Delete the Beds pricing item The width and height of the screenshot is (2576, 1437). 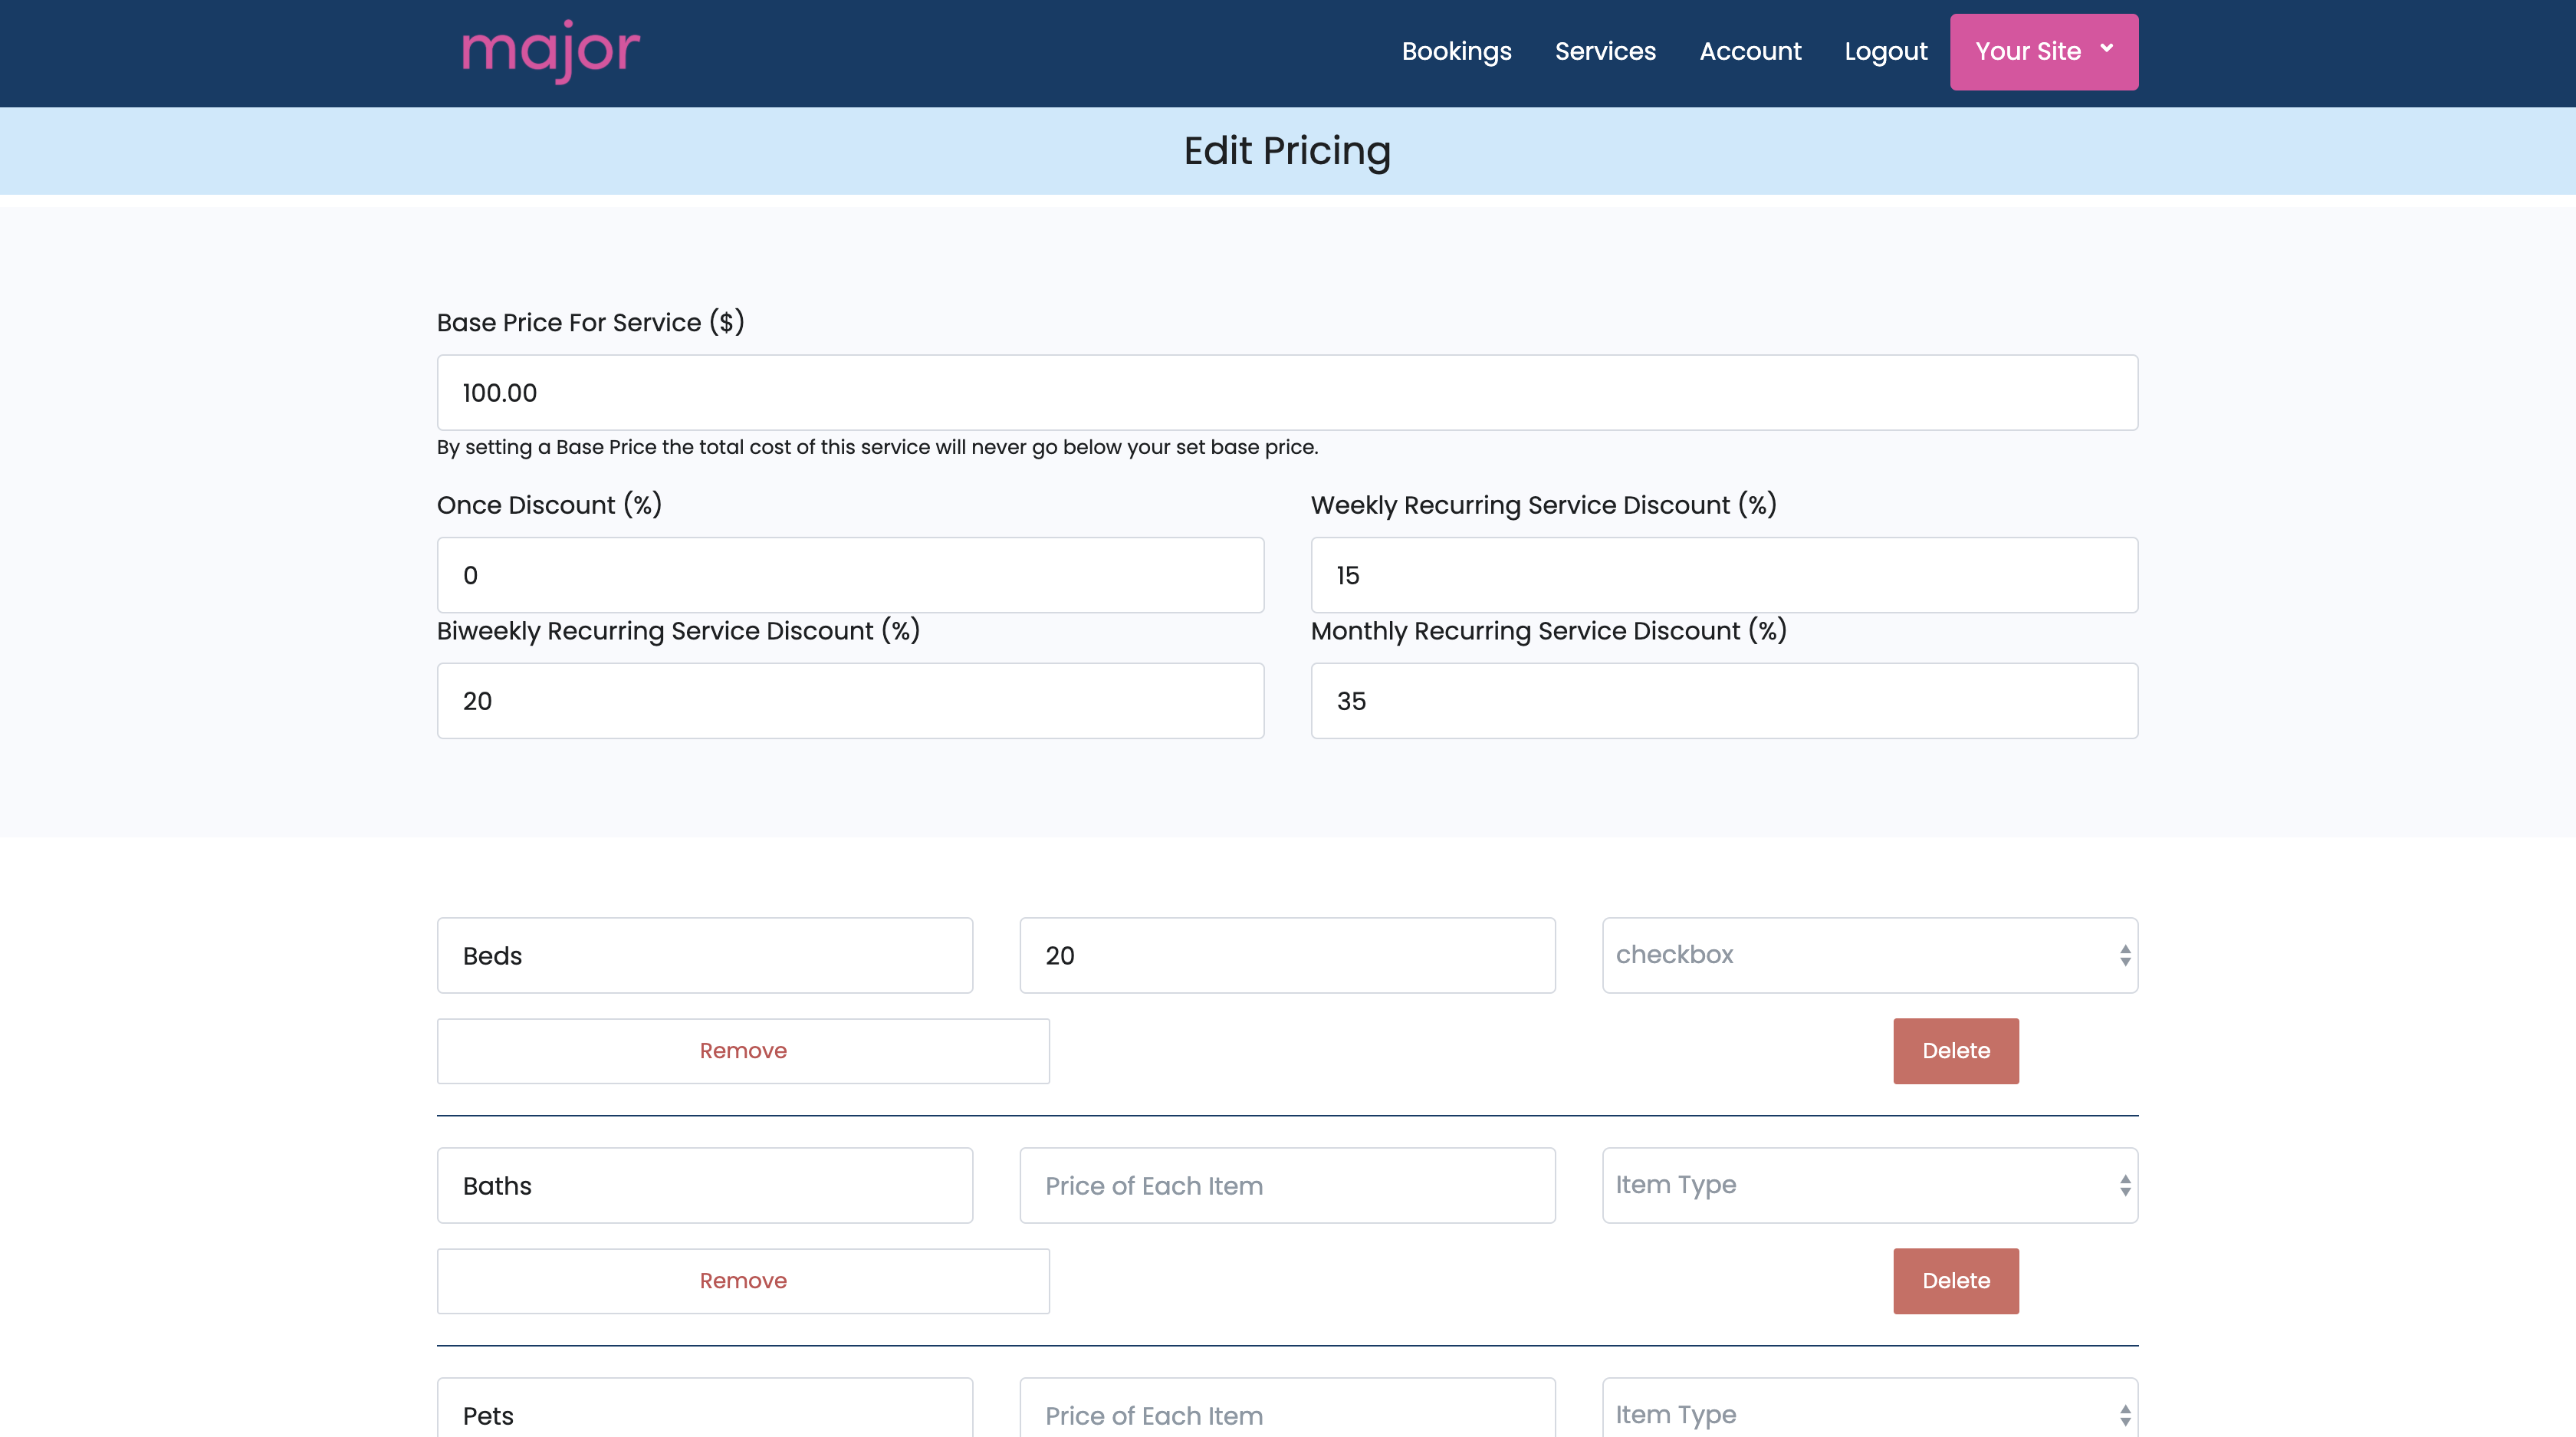pos(1955,1050)
